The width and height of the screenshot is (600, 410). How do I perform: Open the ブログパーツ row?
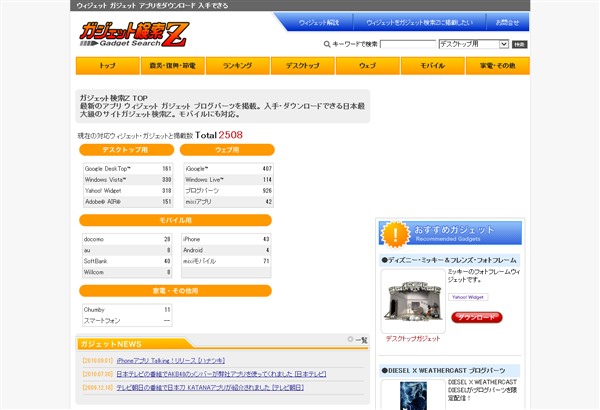228,191
